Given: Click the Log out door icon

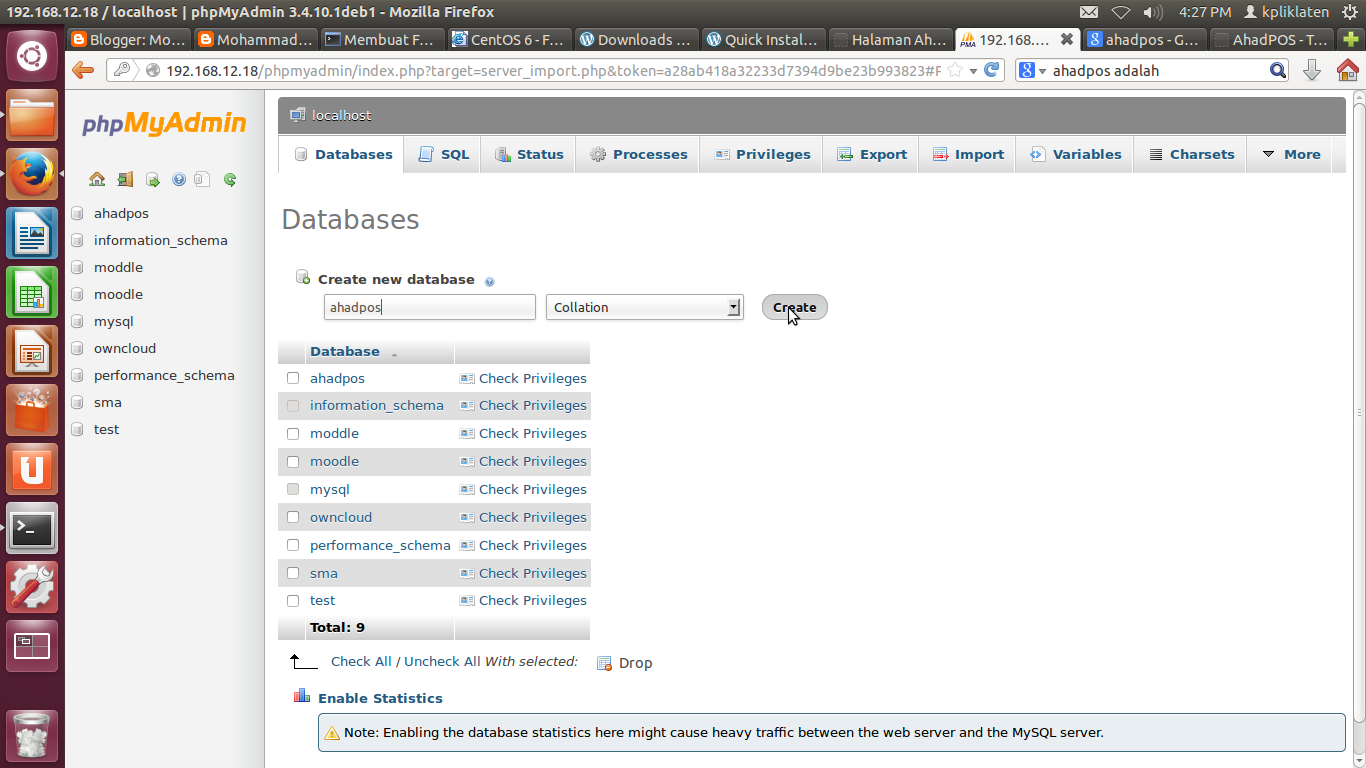Looking at the screenshot, I should tap(125, 180).
